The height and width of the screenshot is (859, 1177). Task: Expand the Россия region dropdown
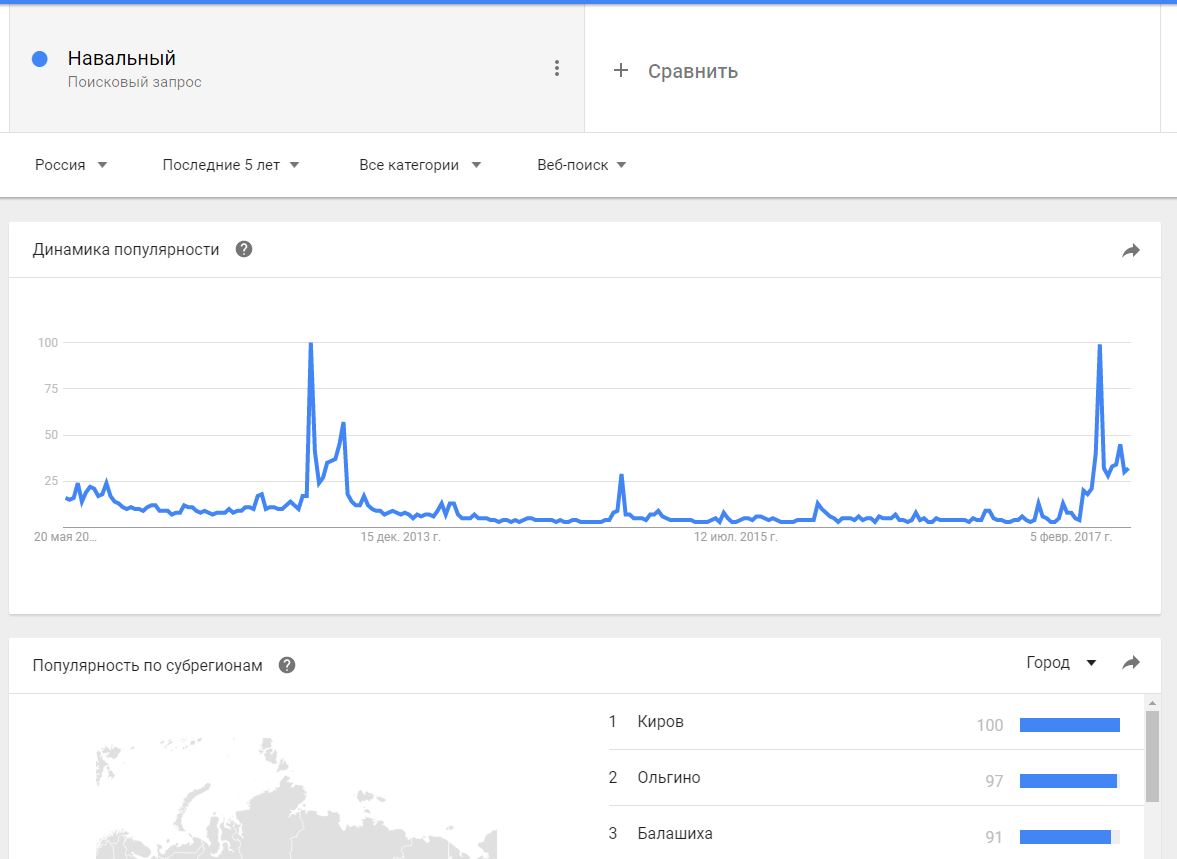coord(71,165)
